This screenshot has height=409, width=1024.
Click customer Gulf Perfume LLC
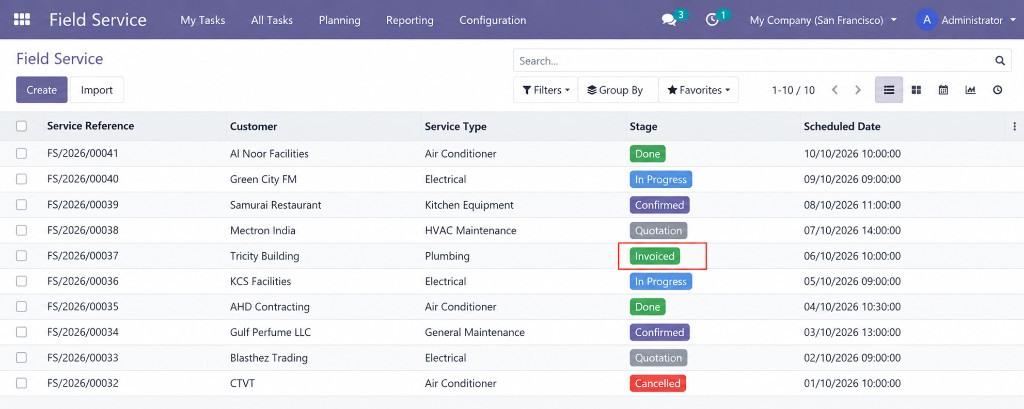click(270, 332)
